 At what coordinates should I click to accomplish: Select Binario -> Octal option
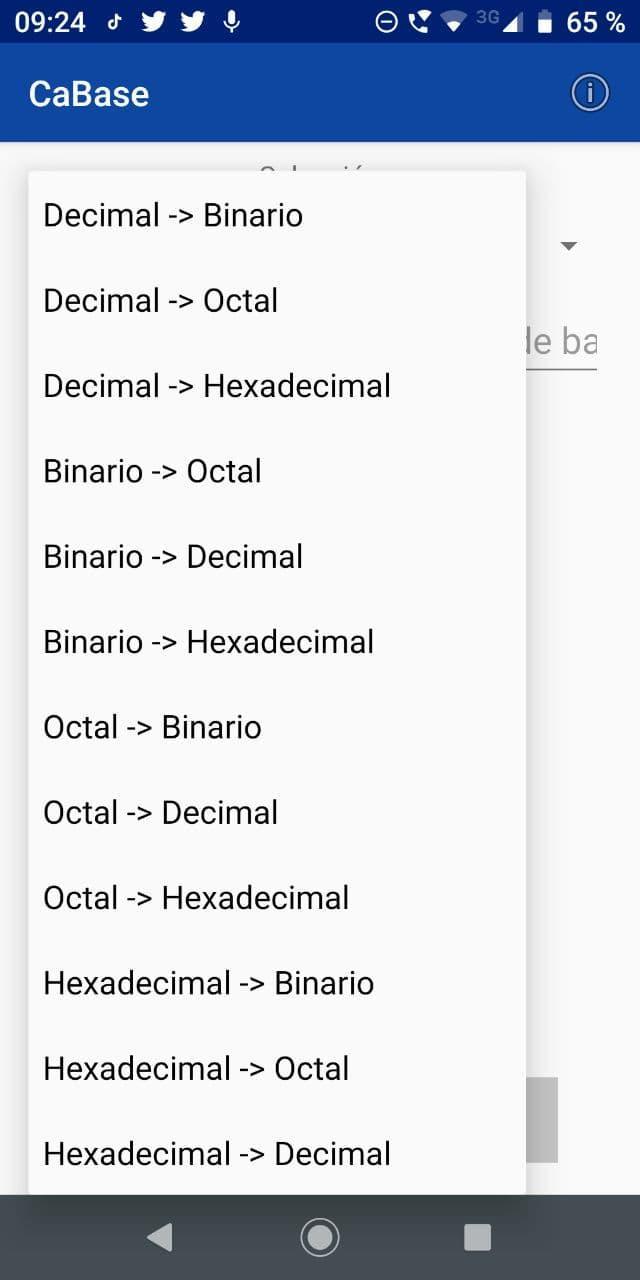[152, 471]
